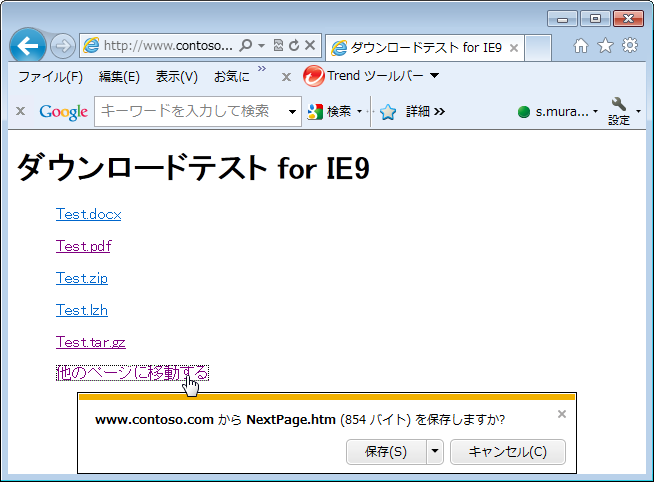Open the s.mura account dropdown
This screenshot has height=482, width=654.
(x=595, y=112)
